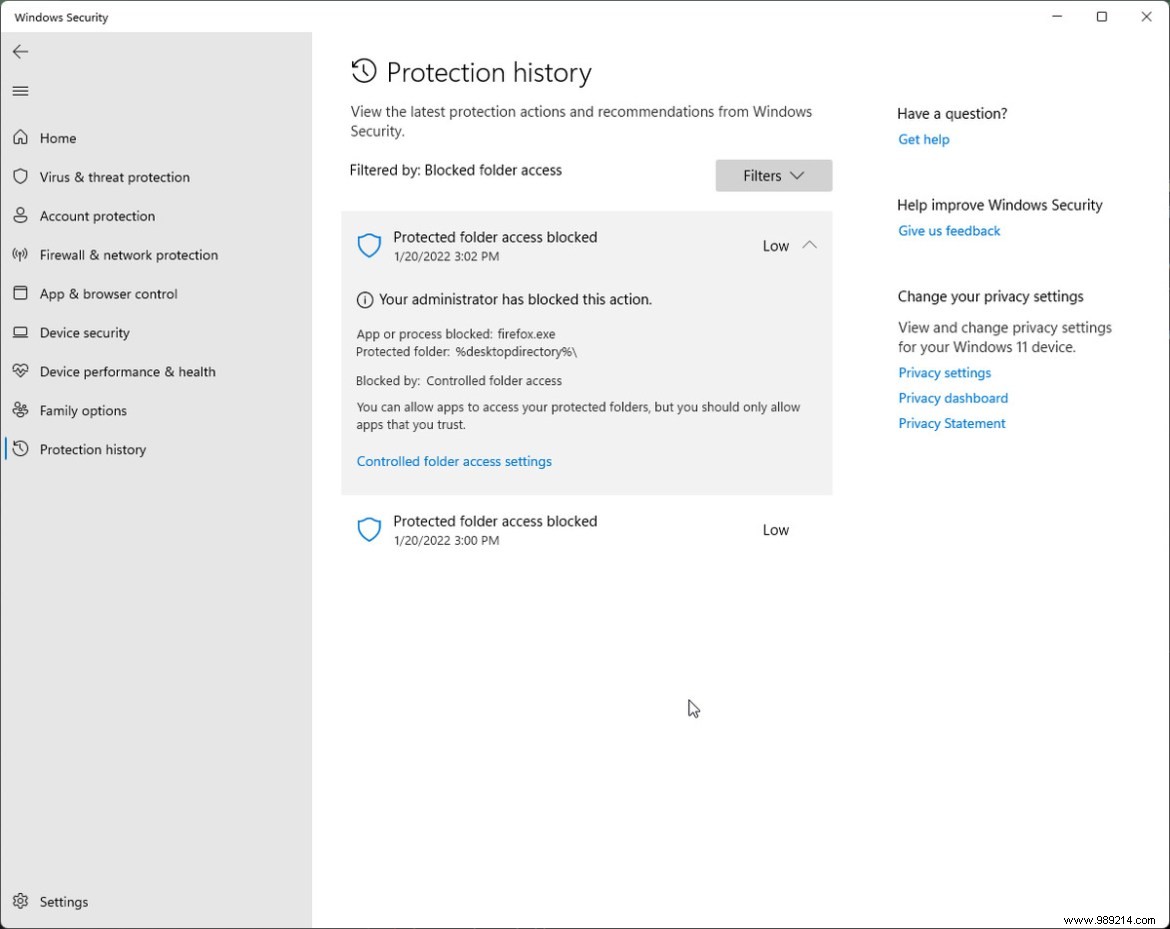Click the Get help link

click(x=923, y=139)
